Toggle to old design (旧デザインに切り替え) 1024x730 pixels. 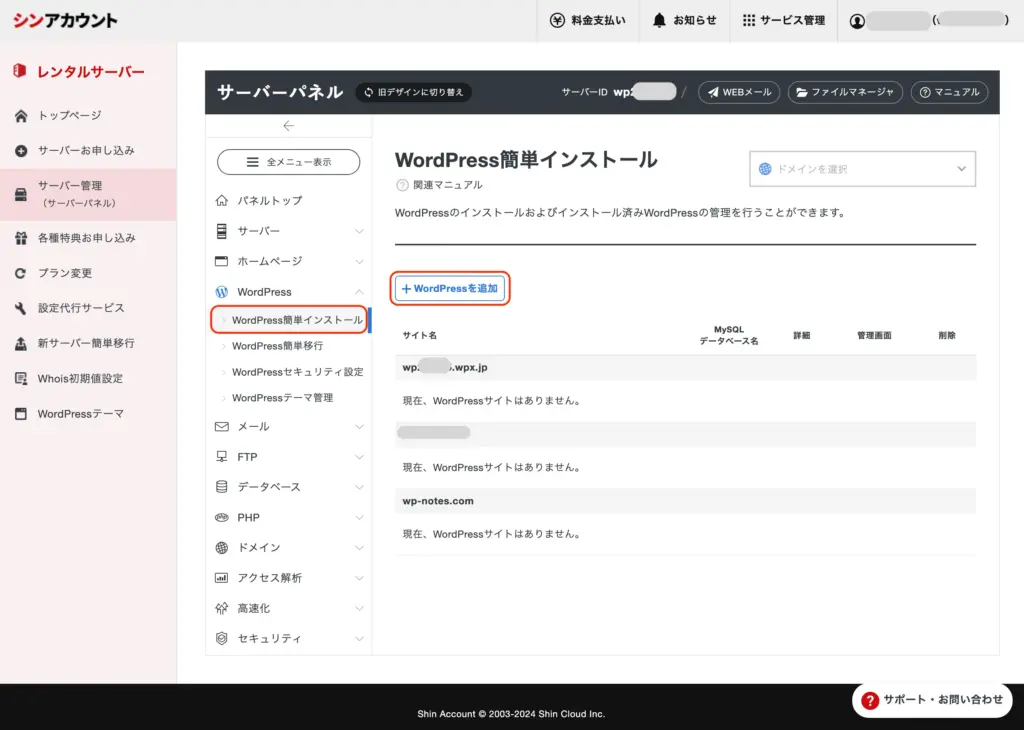click(x=414, y=92)
